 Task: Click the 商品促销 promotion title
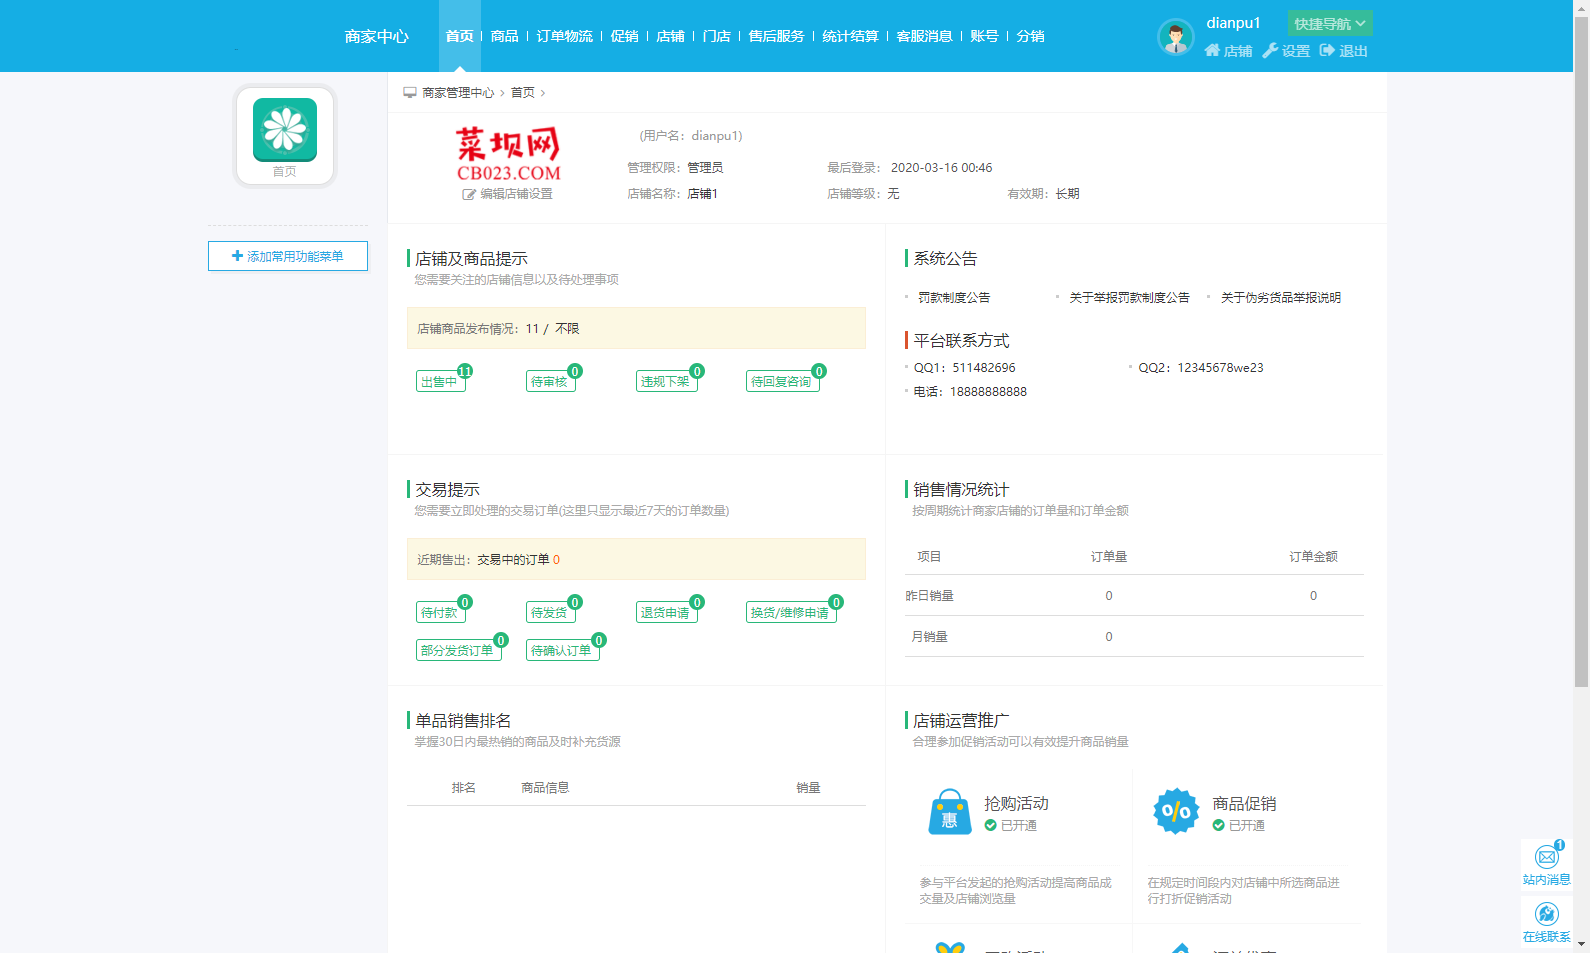point(1244,803)
